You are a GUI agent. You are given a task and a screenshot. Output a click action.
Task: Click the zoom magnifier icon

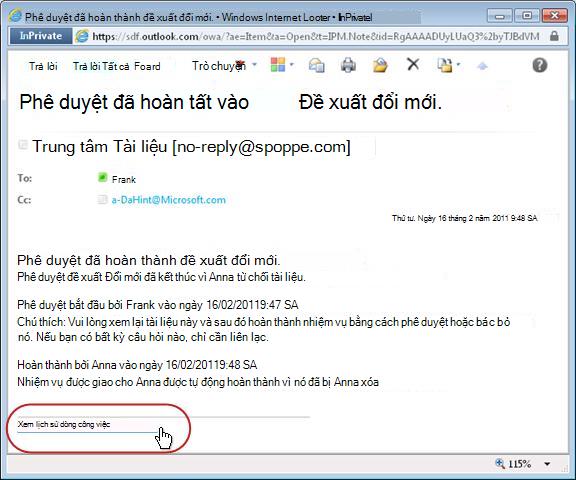click(x=500, y=463)
